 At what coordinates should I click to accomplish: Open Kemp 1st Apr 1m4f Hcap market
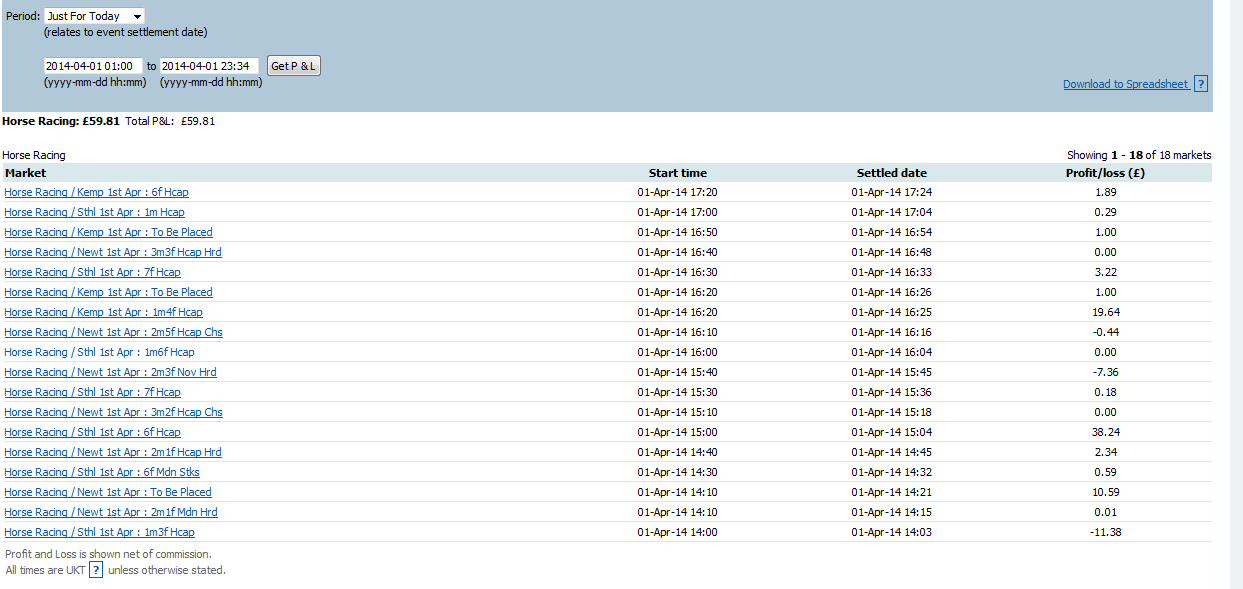(x=103, y=312)
